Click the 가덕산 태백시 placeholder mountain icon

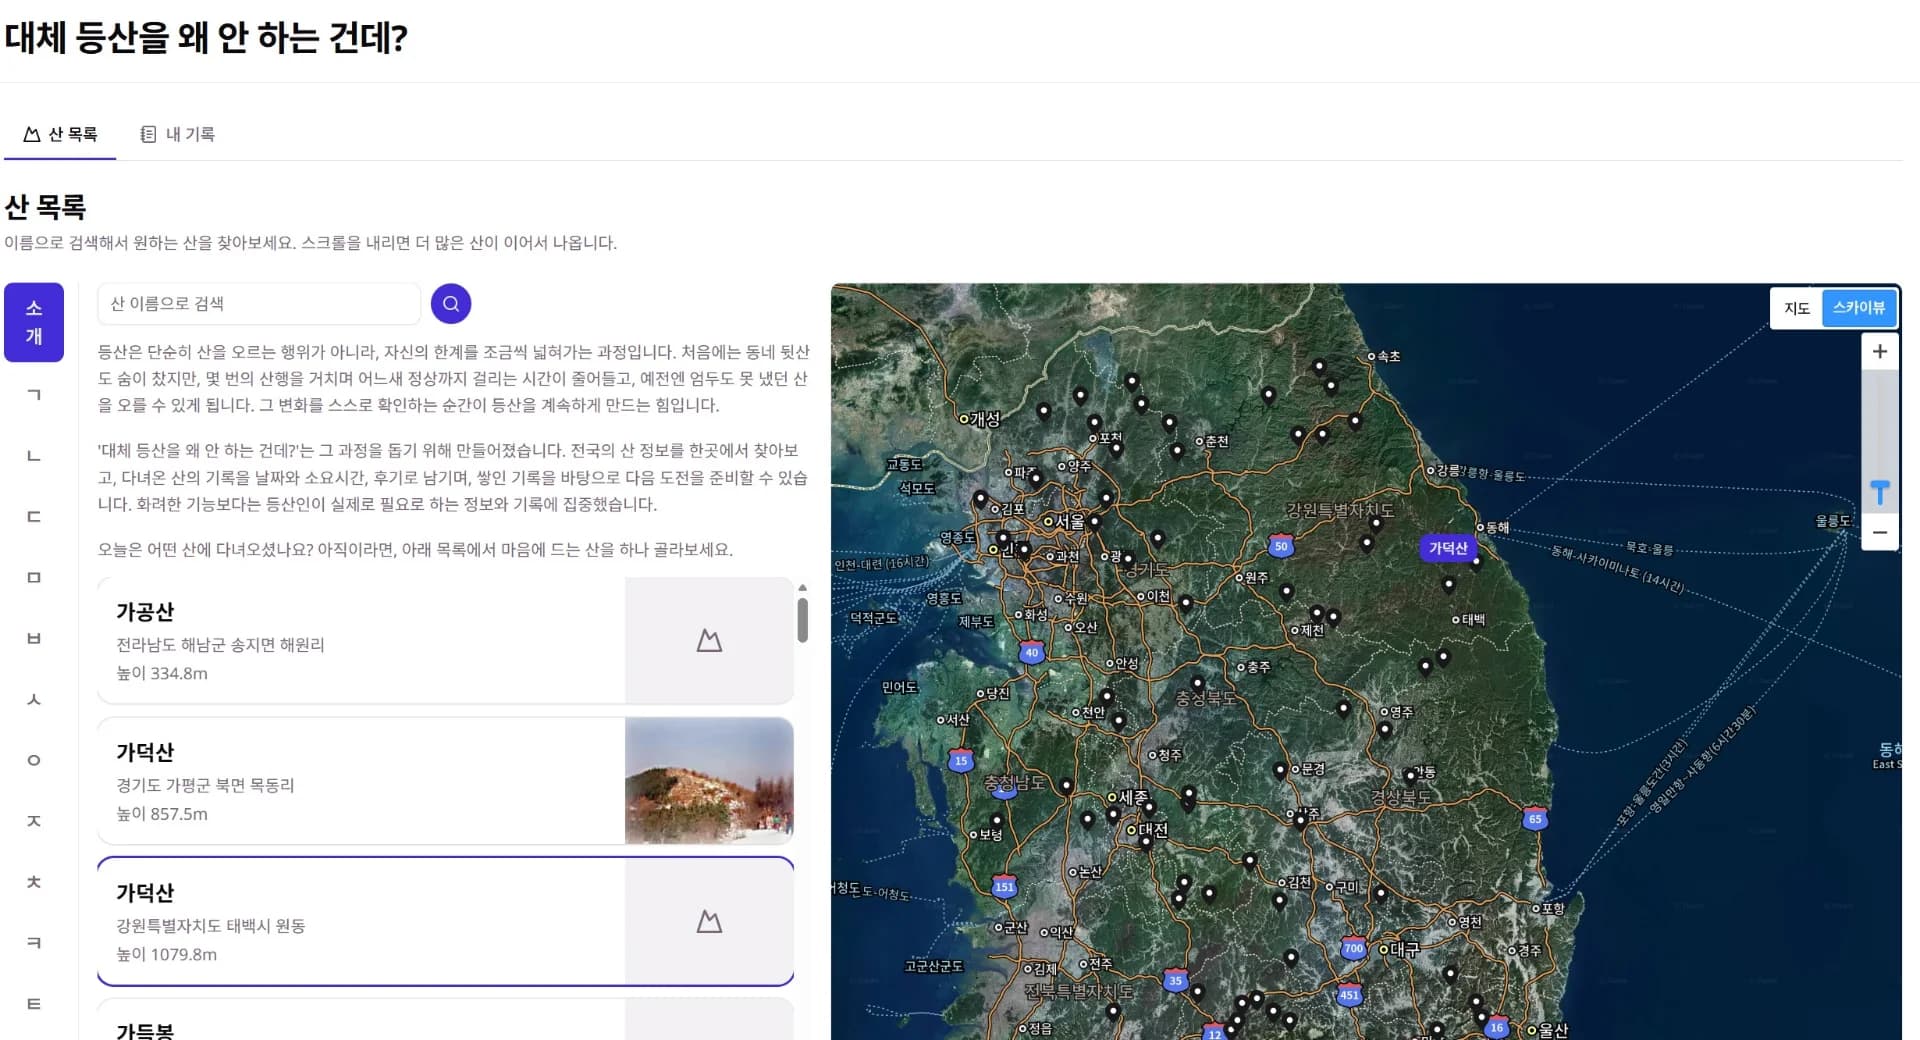coord(709,922)
